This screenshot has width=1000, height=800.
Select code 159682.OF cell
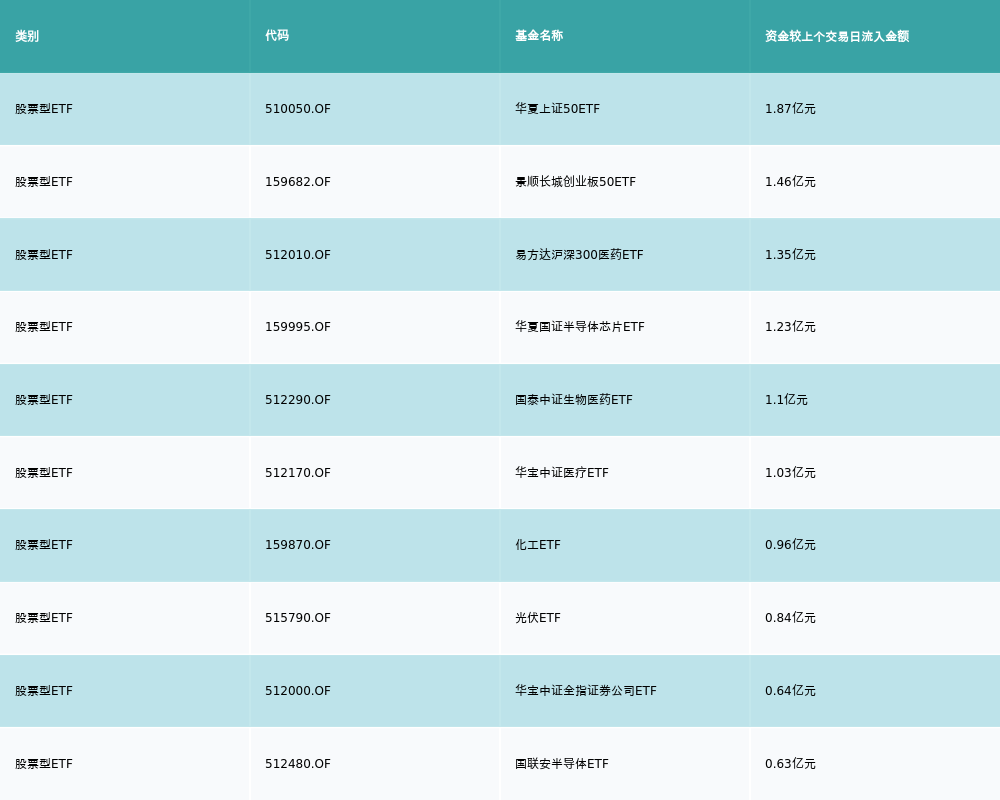pos(298,182)
